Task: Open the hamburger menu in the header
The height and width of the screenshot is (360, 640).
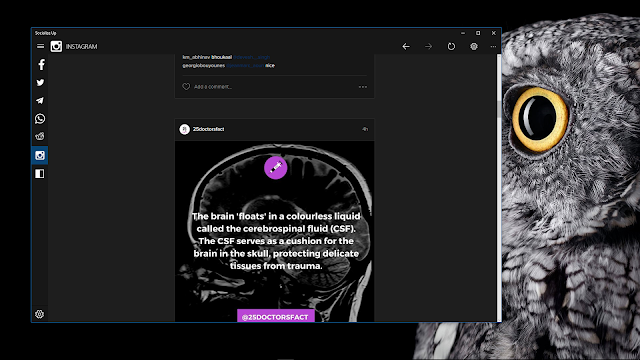Action: pos(40,47)
